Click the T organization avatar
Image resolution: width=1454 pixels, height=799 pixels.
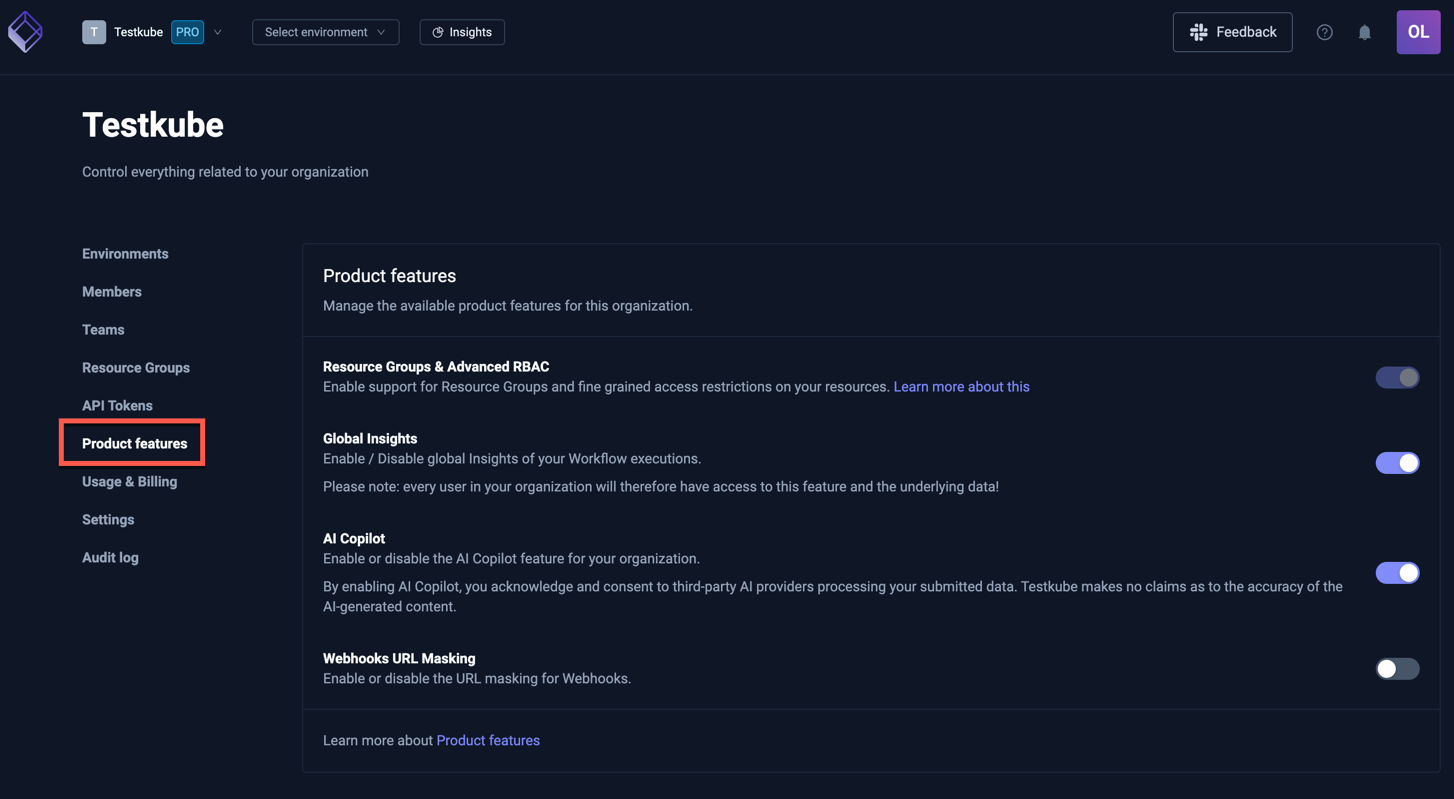click(x=94, y=31)
